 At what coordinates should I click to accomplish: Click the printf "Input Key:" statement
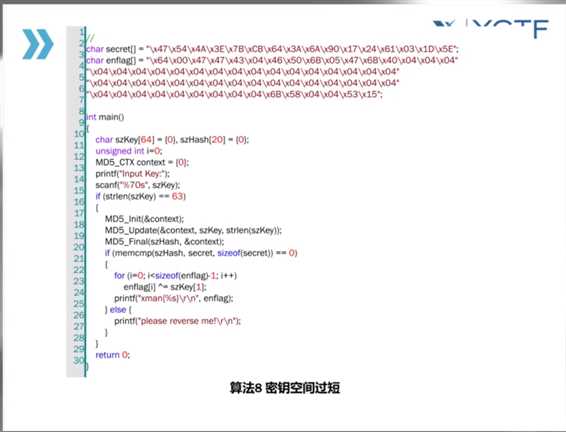click(132, 174)
